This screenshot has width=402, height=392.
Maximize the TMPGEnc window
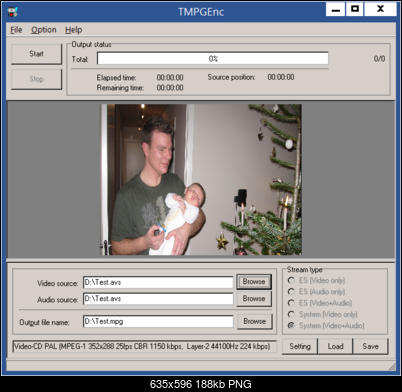pyautogui.click(x=355, y=9)
